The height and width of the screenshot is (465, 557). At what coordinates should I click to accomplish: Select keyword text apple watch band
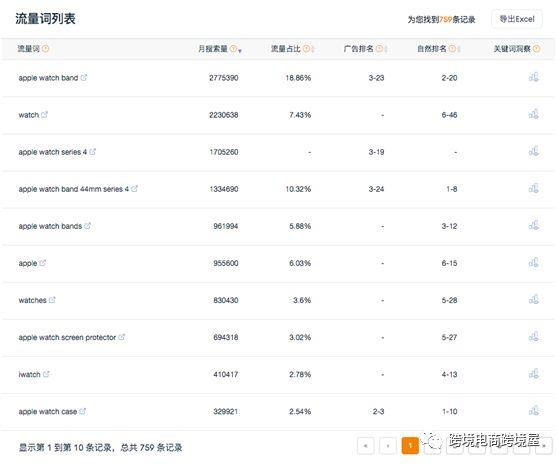tap(48, 78)
